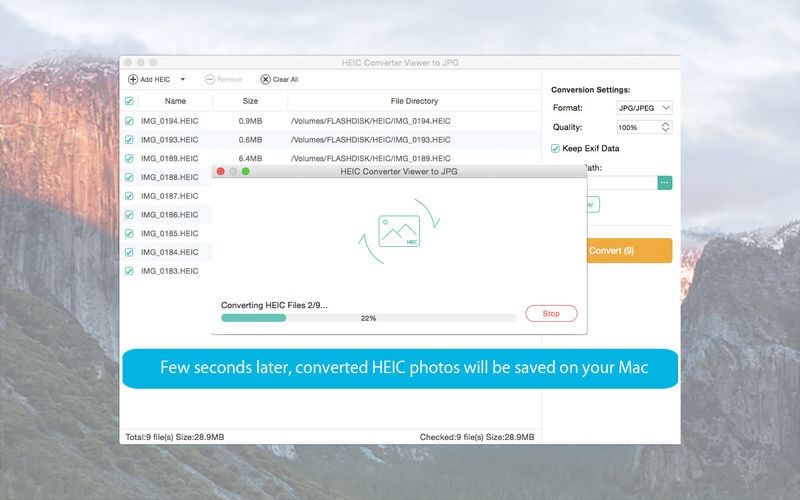The width and height of the screenshot is (800, 500).
Task: Click the Clear All icon
Action: click(265, 79)
